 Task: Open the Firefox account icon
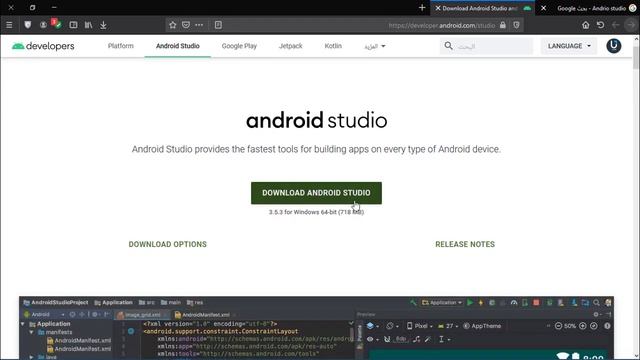43,25
